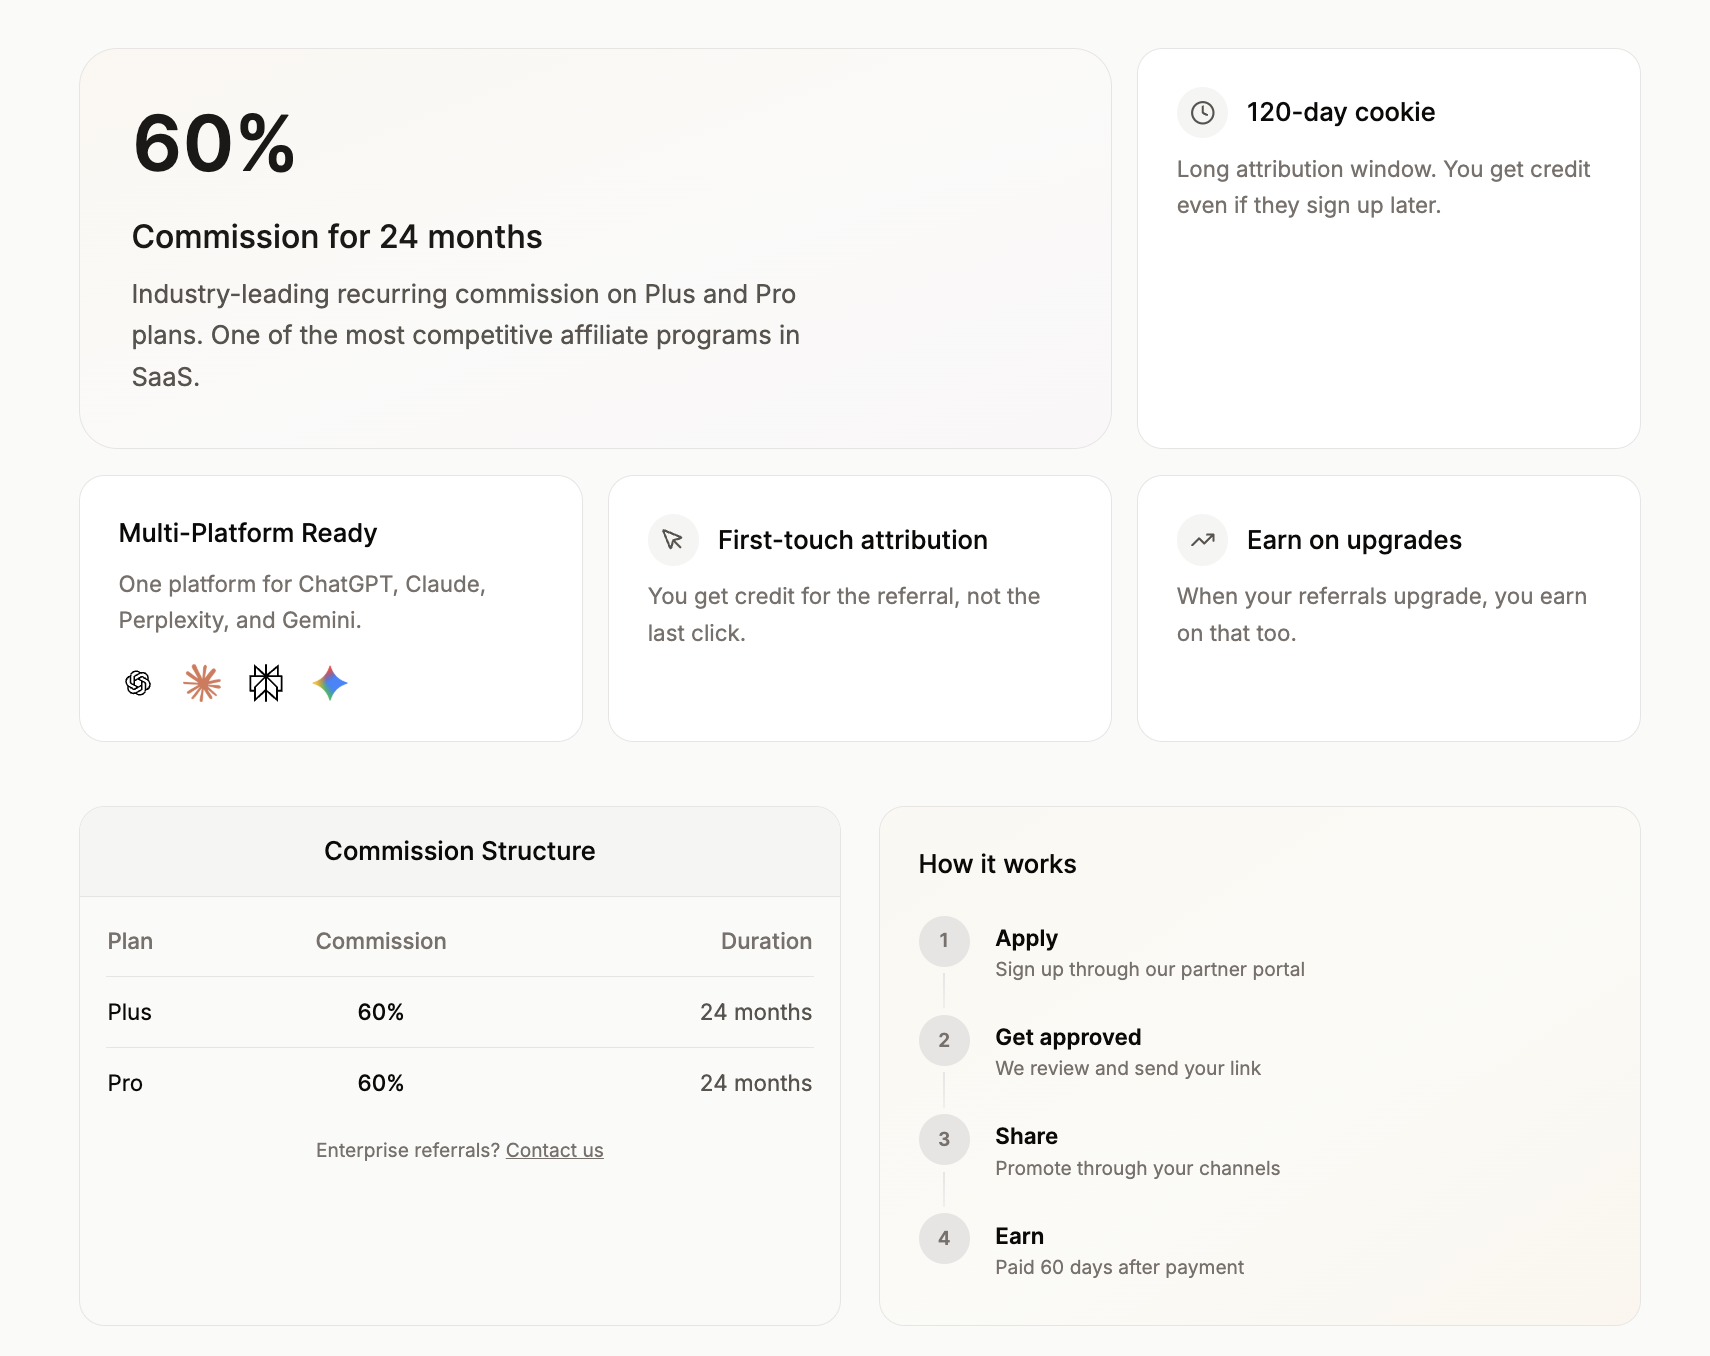
Task: Click the step 2 circle for Get approved
Action: coord(944,1040)
